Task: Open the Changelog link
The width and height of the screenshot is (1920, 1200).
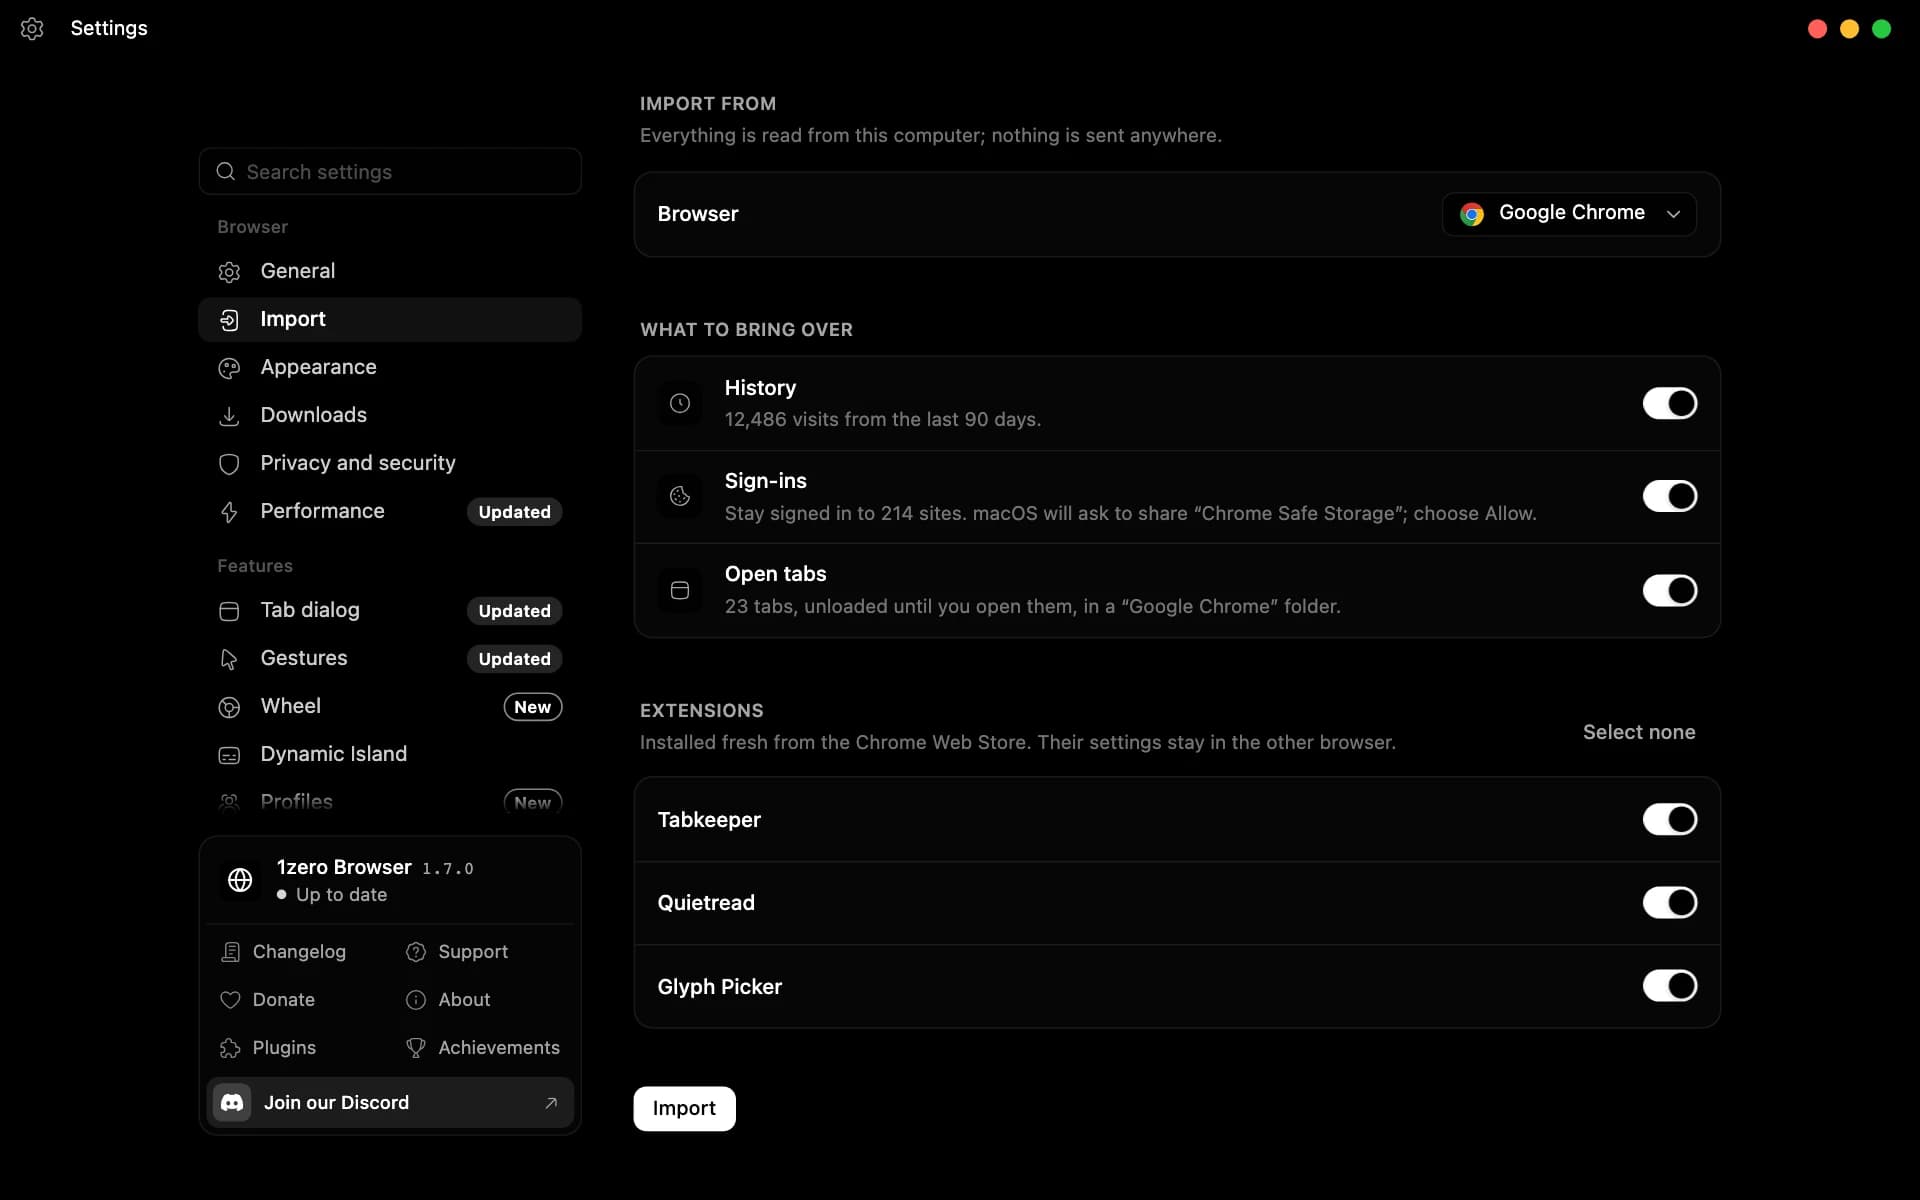Action: [x=283, y=951]
